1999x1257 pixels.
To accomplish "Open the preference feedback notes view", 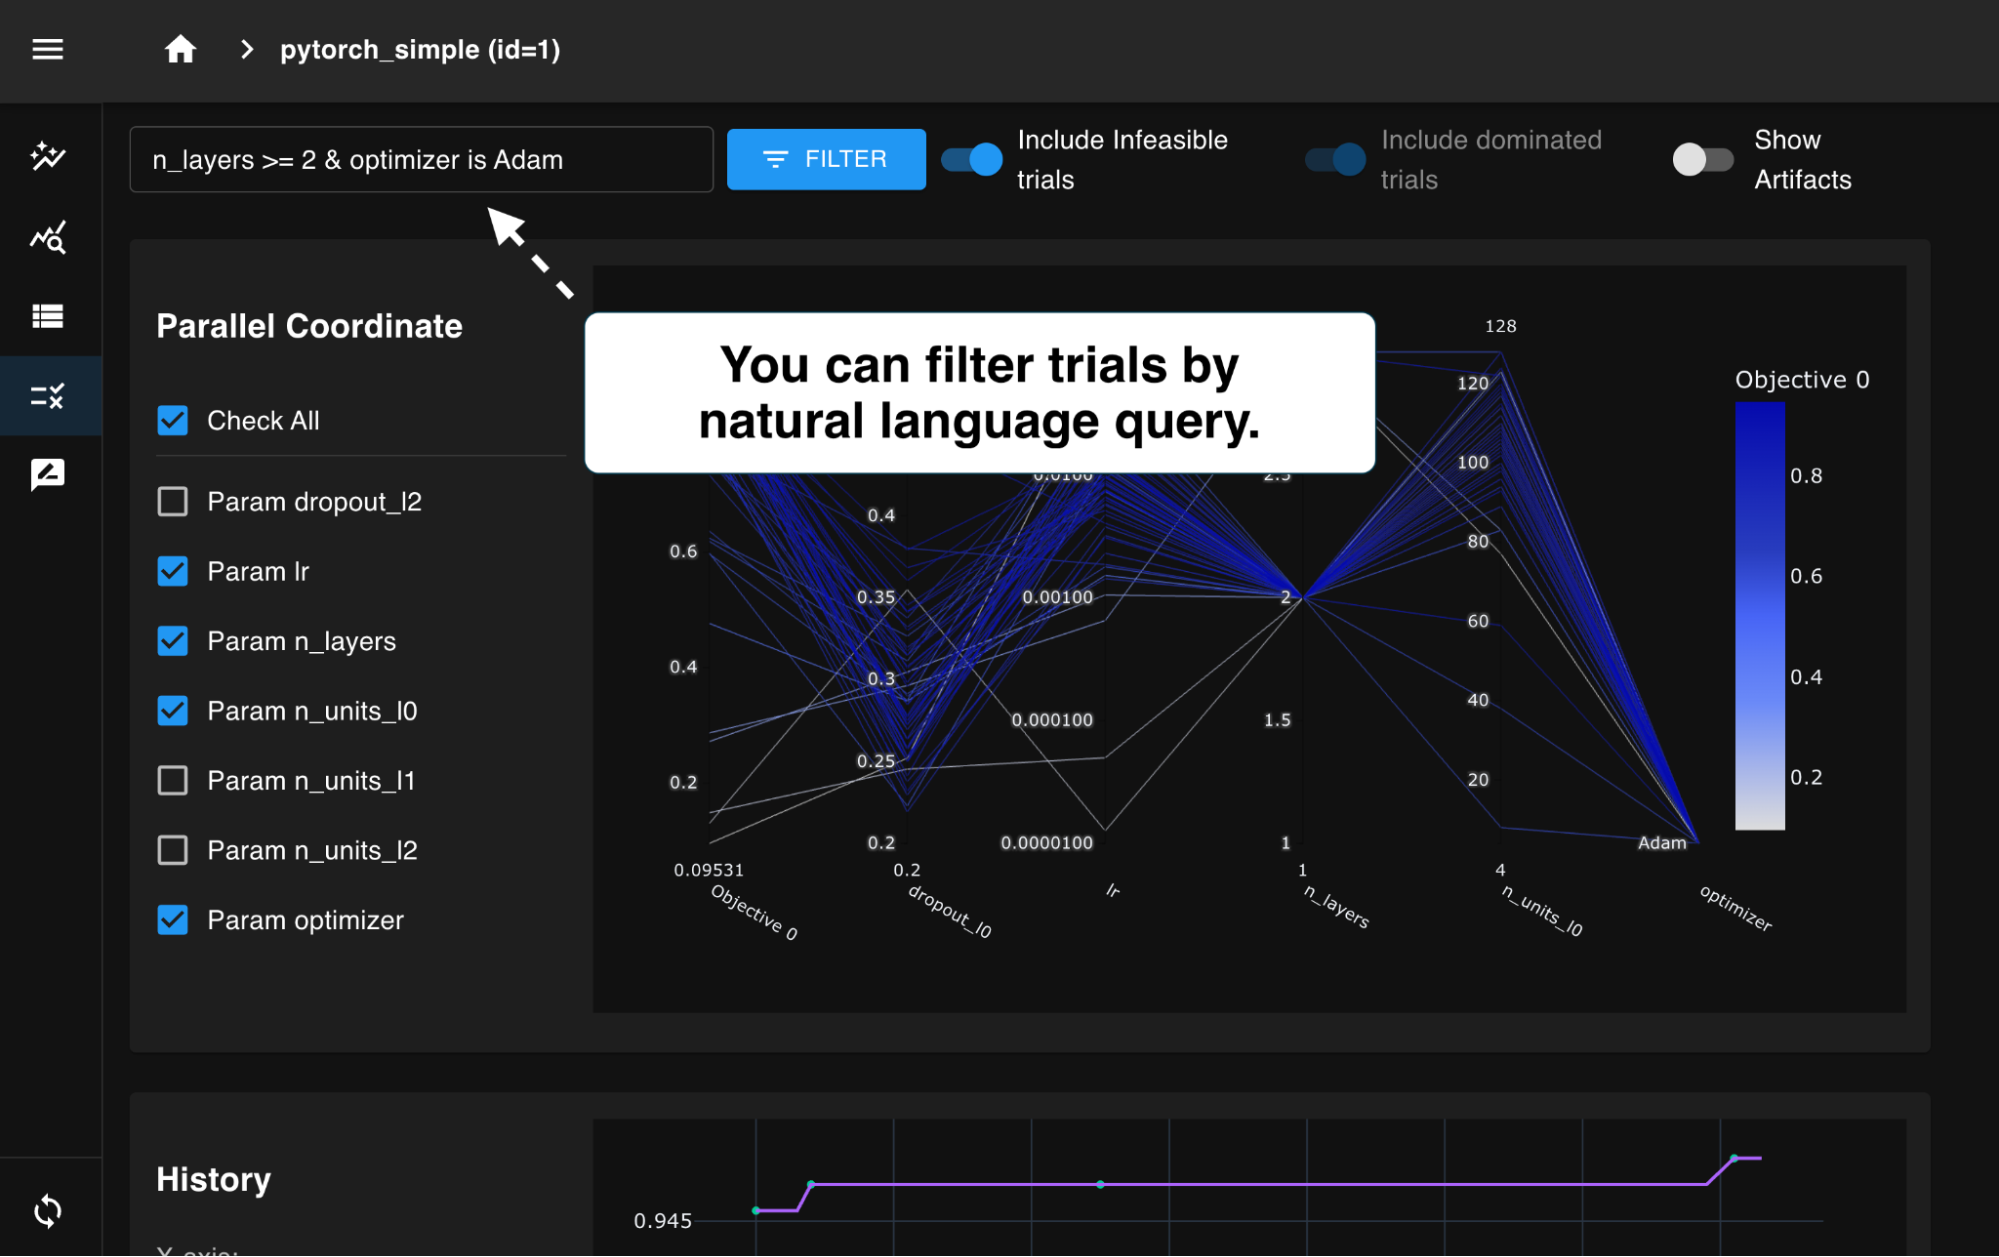I will click(49, 474).
